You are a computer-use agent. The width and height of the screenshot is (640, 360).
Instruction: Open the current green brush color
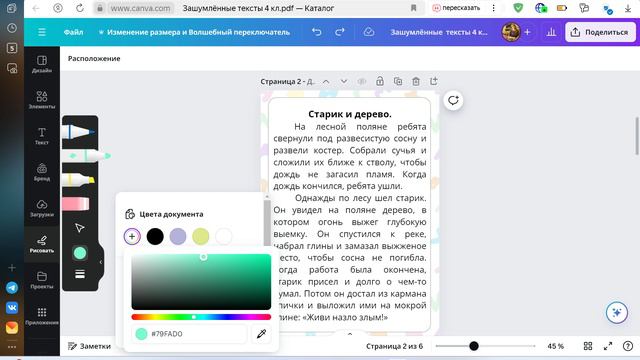[80, 253]
